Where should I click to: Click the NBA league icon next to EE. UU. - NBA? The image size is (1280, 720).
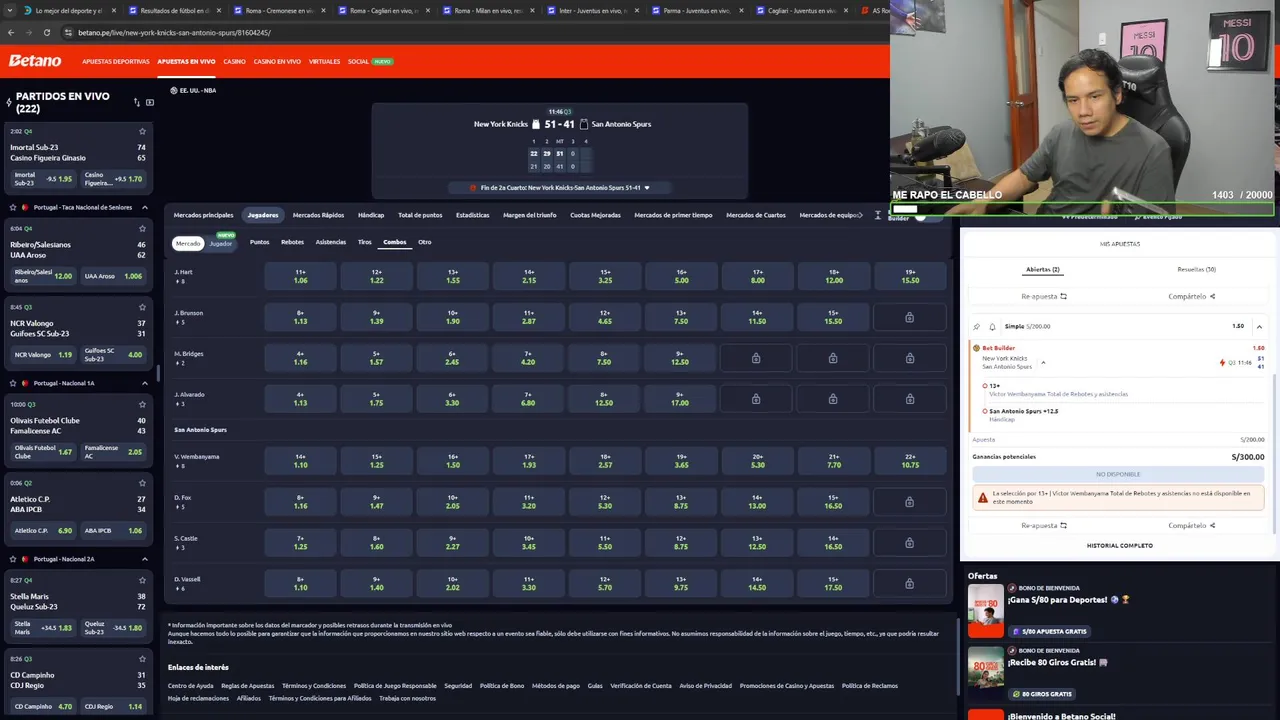point(173,90)
